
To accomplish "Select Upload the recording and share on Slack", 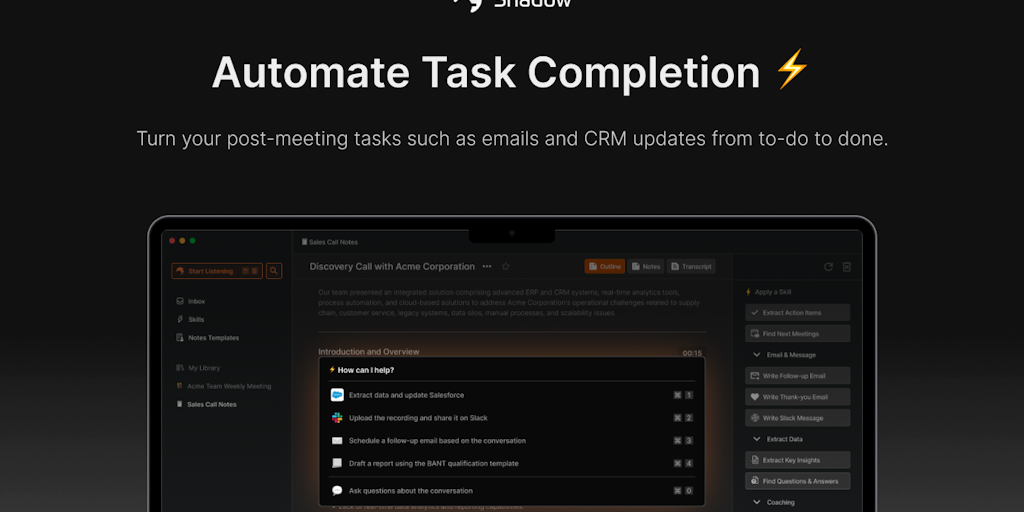I will click(x=512, y=418).
